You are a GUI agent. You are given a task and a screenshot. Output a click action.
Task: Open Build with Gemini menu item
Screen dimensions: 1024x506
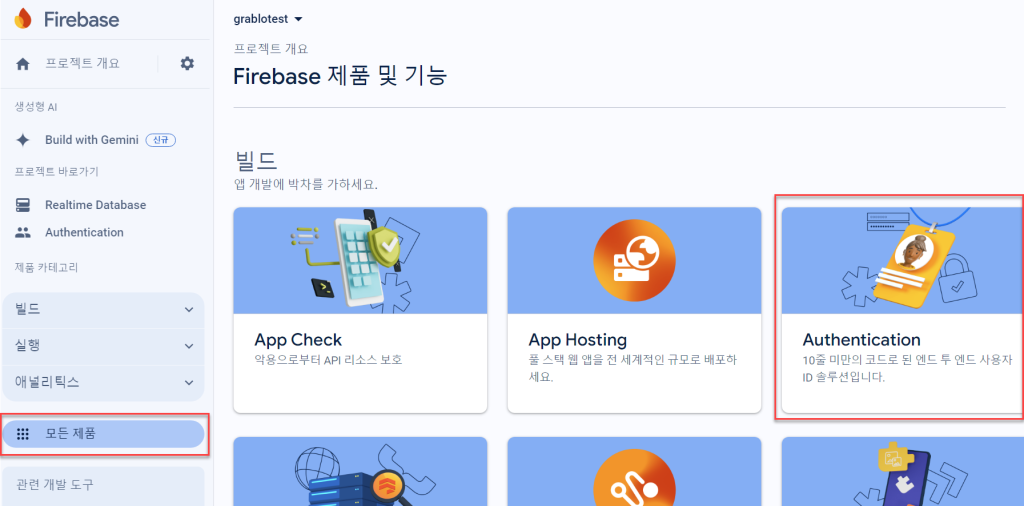[x=91, y=140]
